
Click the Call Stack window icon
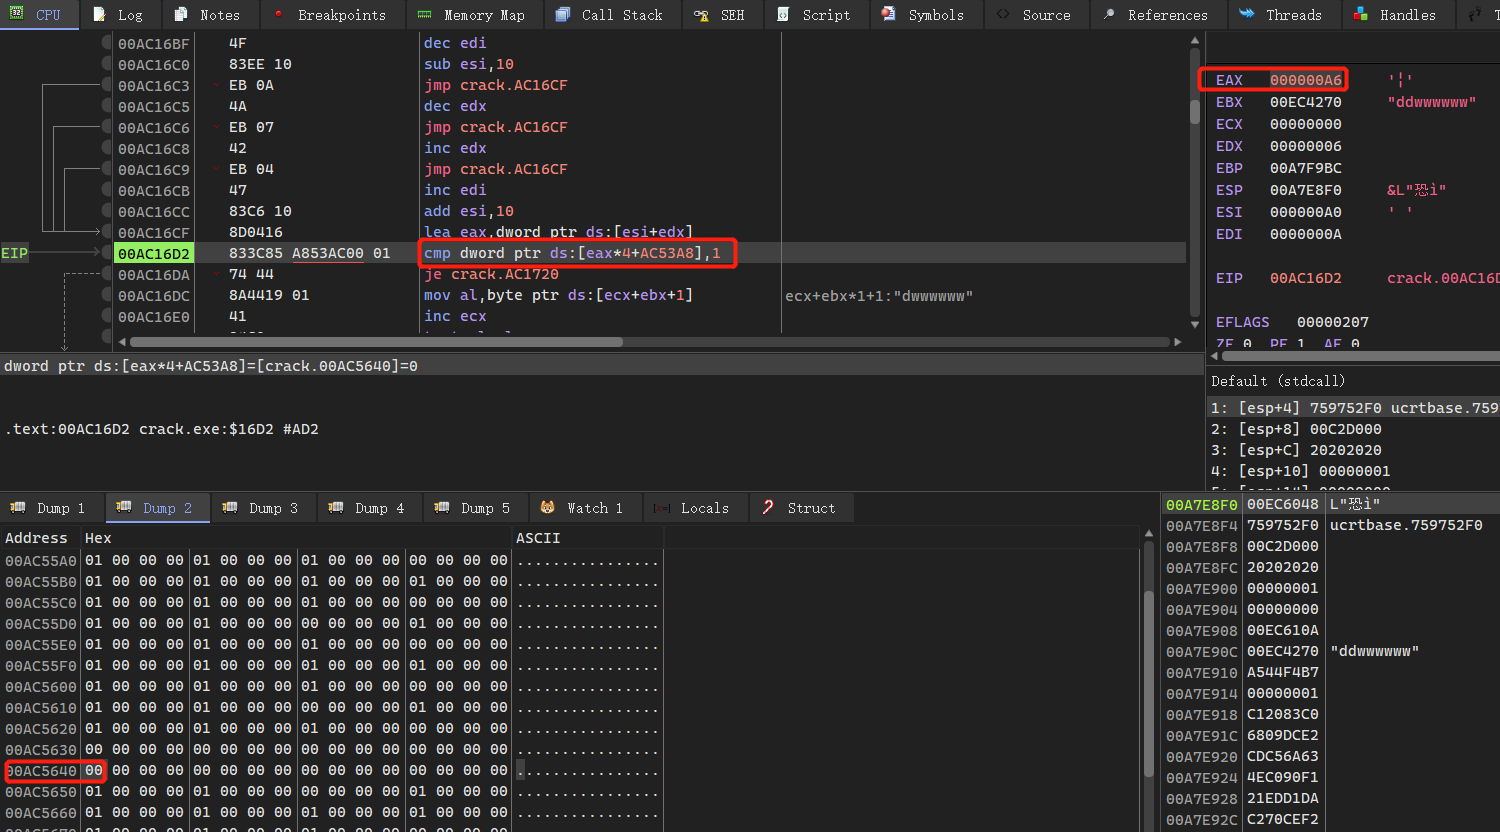pyautogui.click(x=563, y=15)
